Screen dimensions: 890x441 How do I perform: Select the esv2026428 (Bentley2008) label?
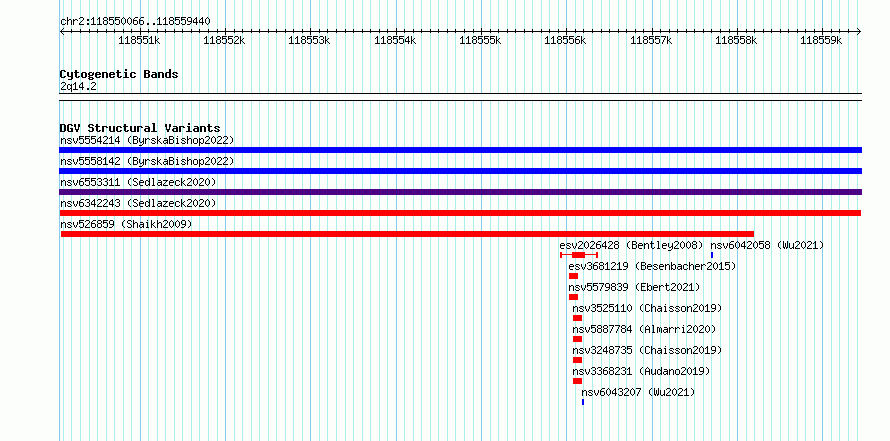[x=631, y=245]
